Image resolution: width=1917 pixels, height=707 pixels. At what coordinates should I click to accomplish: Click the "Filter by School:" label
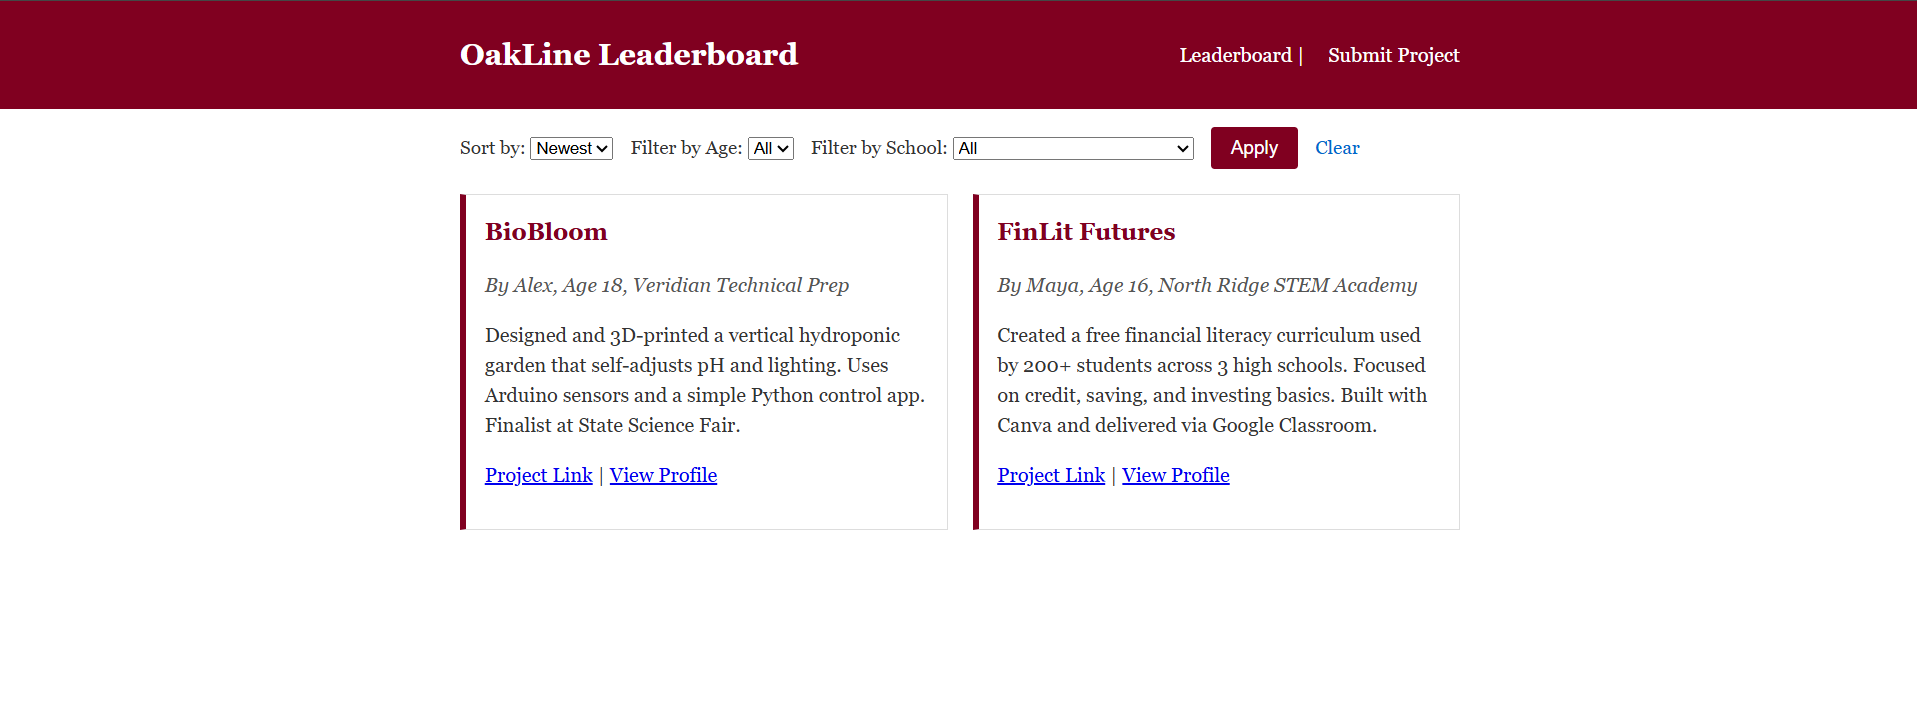click(878, 148)
